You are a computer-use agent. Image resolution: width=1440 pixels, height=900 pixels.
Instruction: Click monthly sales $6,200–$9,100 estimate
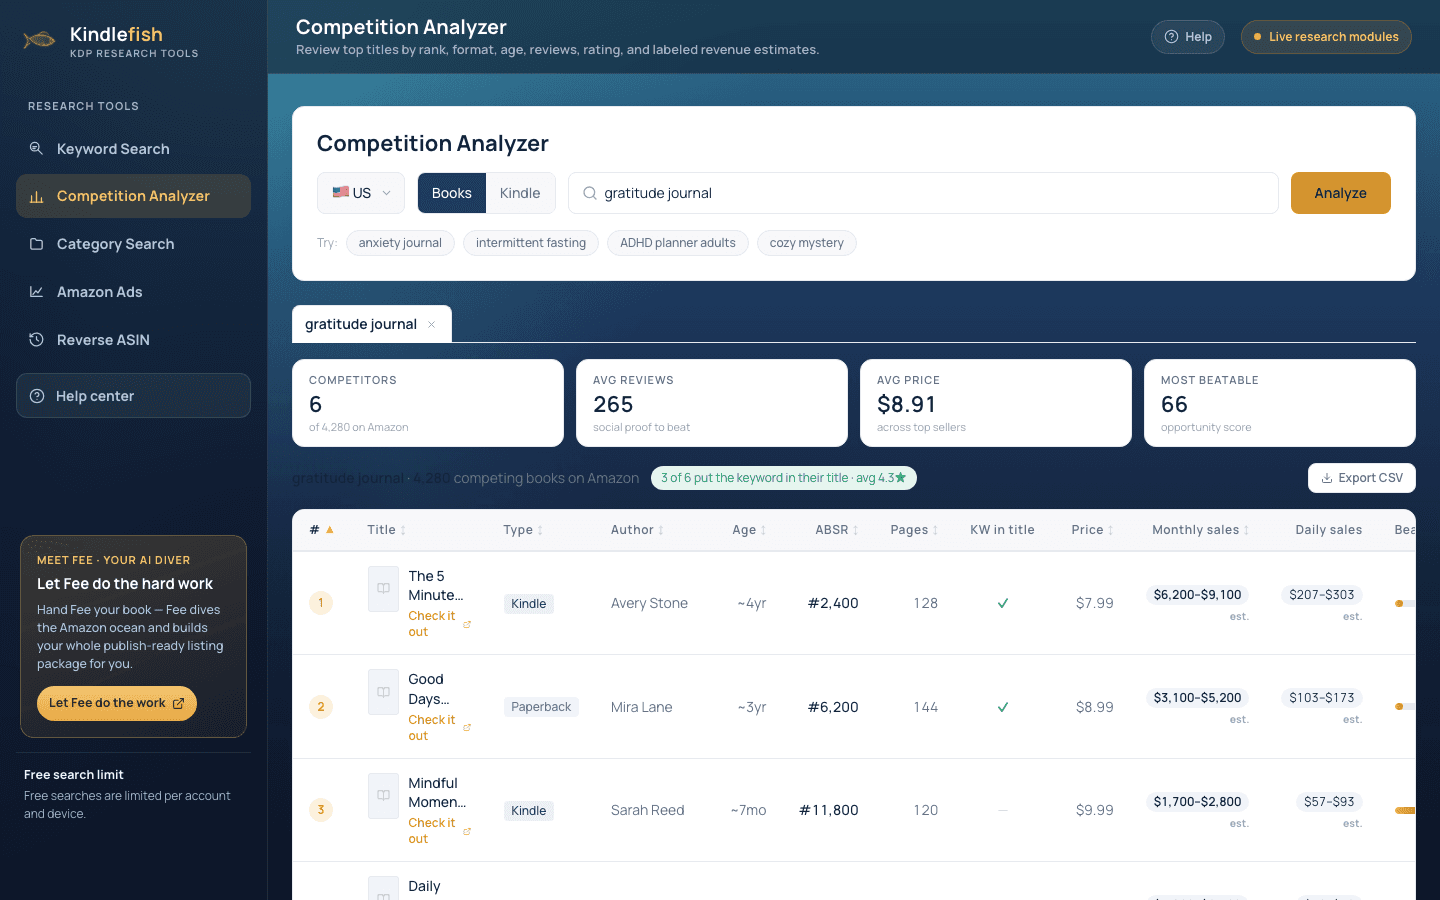1197,595
